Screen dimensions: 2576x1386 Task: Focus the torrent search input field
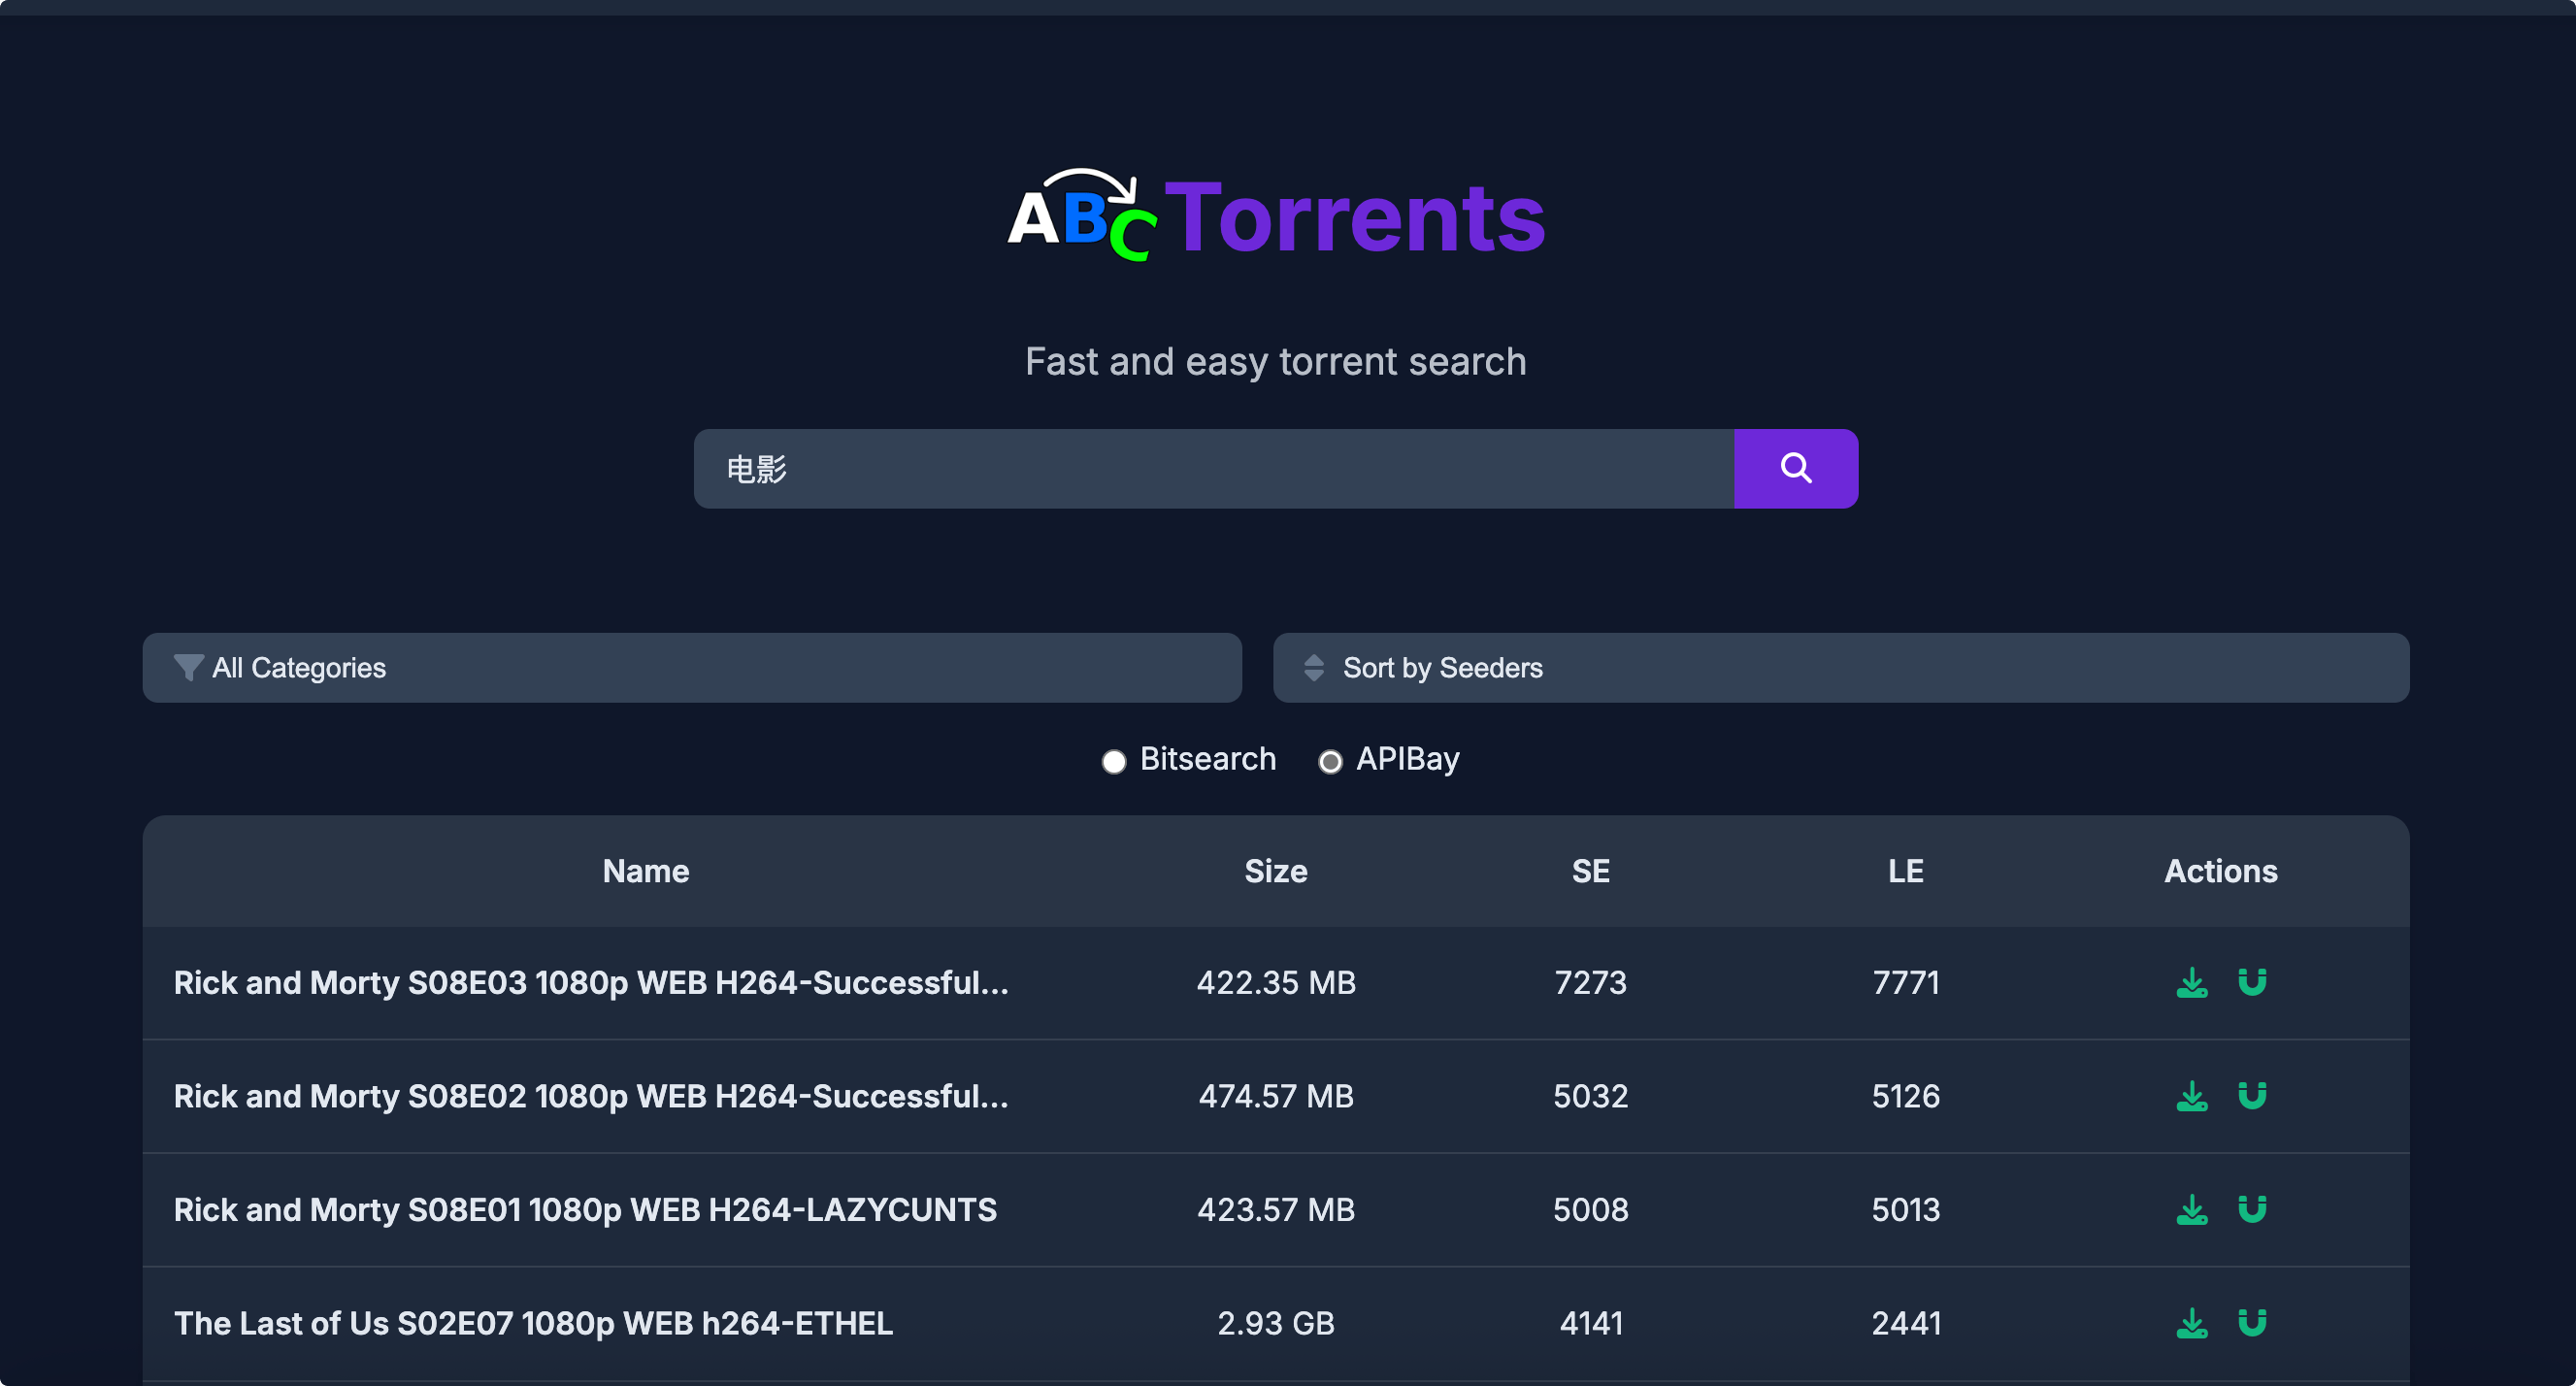point(1213,468)
